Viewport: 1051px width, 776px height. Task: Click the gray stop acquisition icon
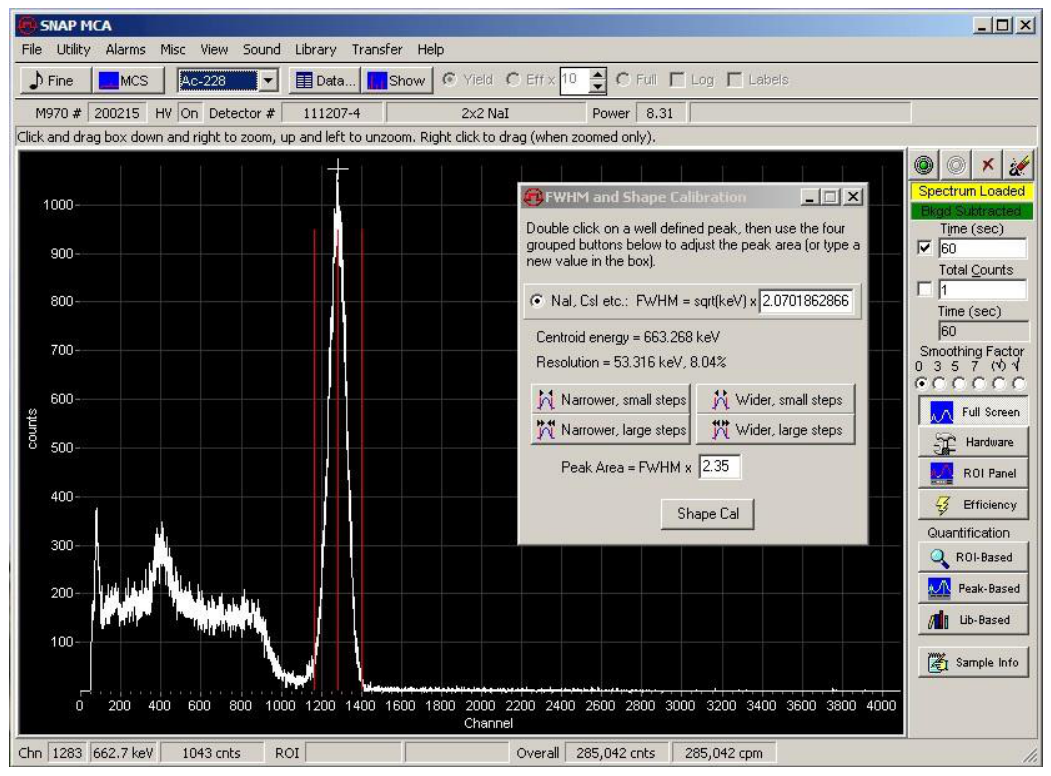click(x=956, y=165)
